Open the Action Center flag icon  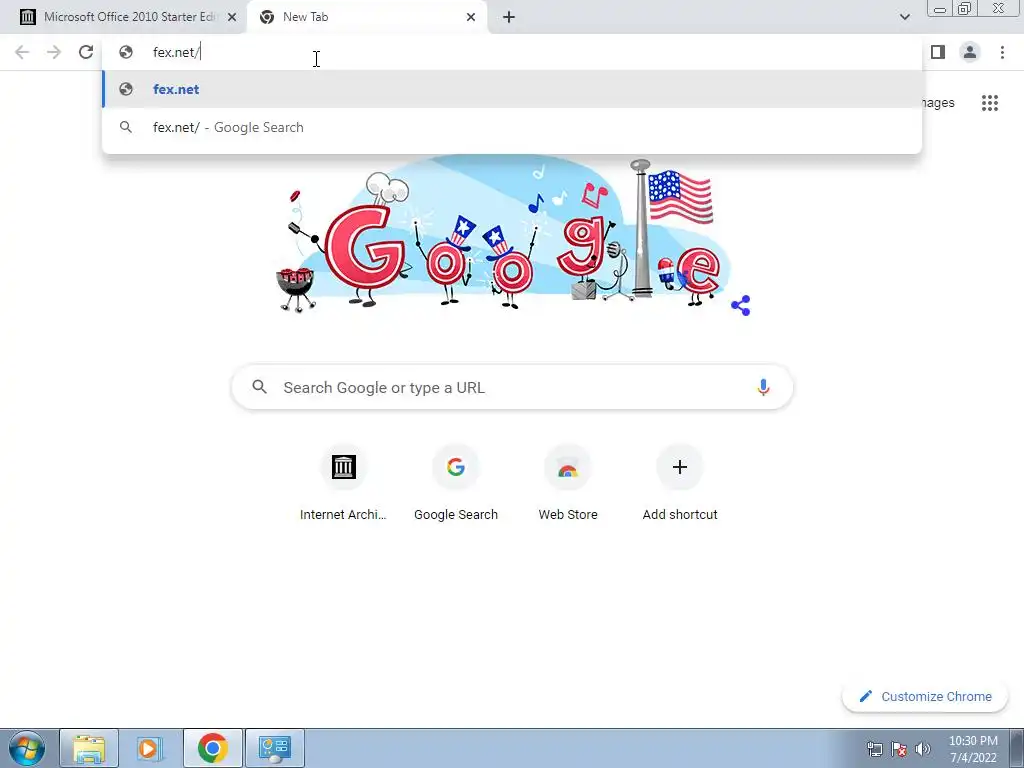pos(899,749)
